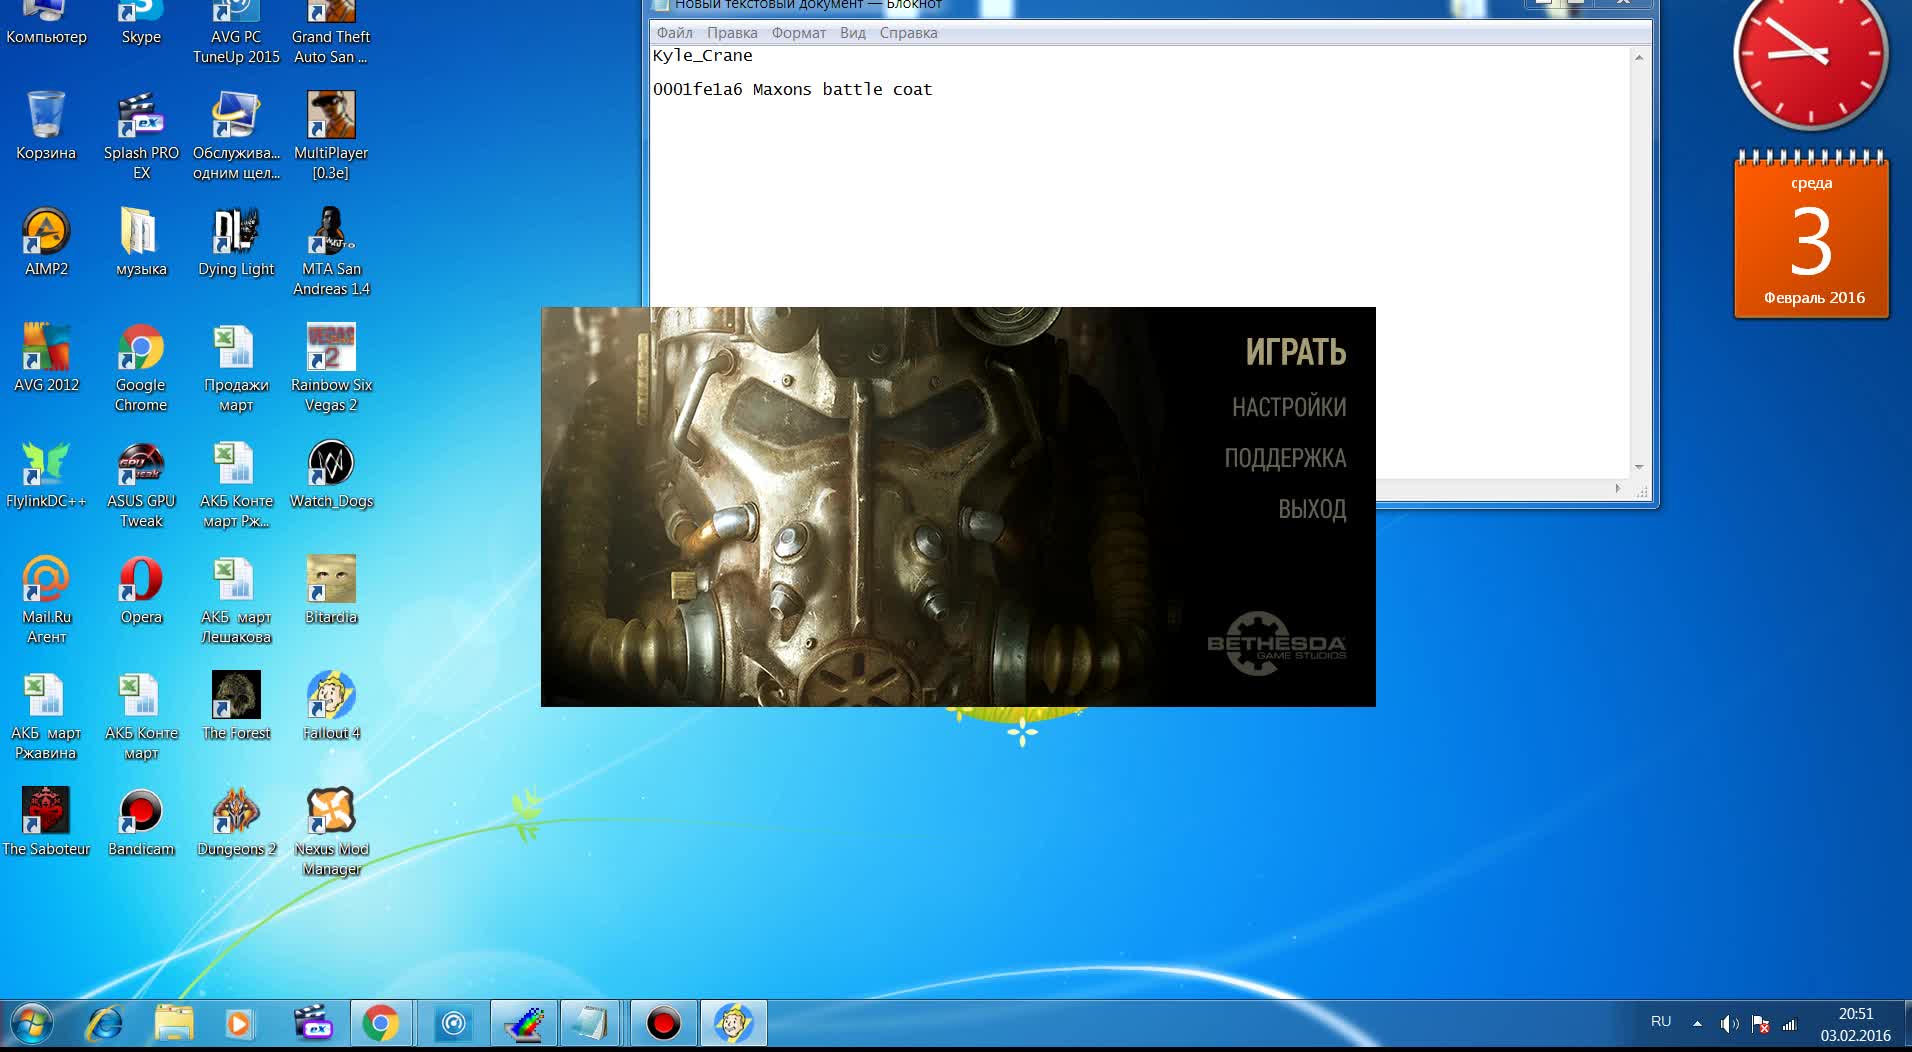
Task: Click the Google Chrome taskbar icon
Action: point(380,1024)
